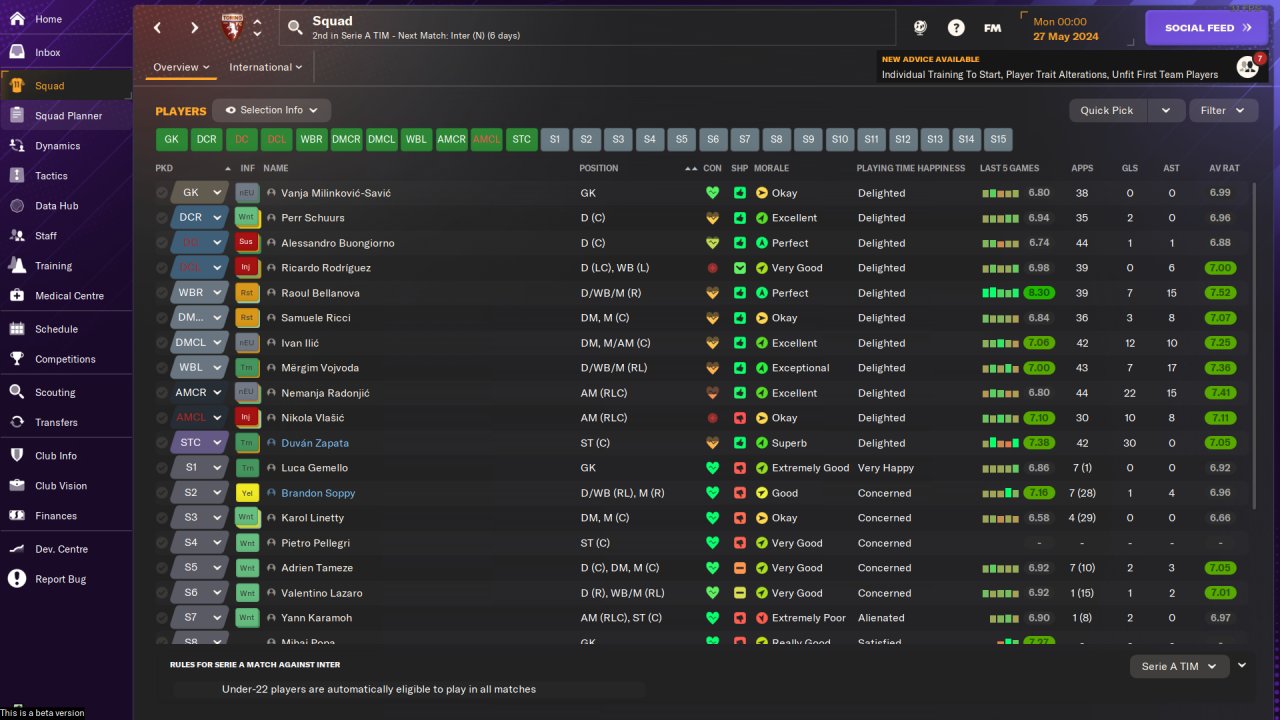
Task: Click the Training cone icon
Action: (x=16, y=266)
